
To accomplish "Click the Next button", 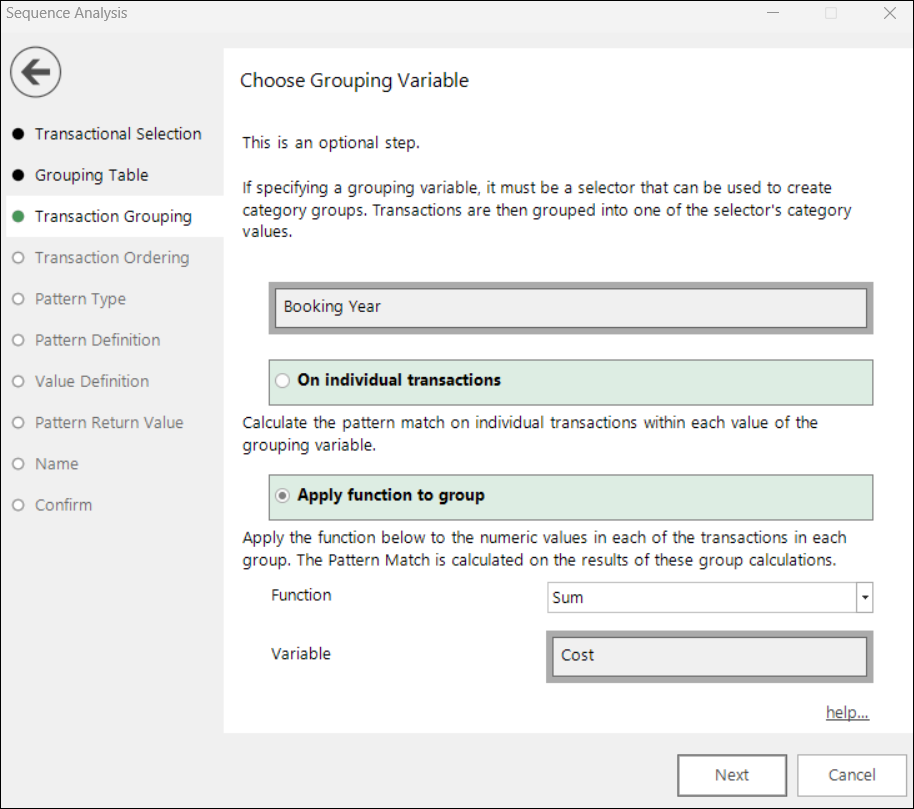I will point(732,775).
